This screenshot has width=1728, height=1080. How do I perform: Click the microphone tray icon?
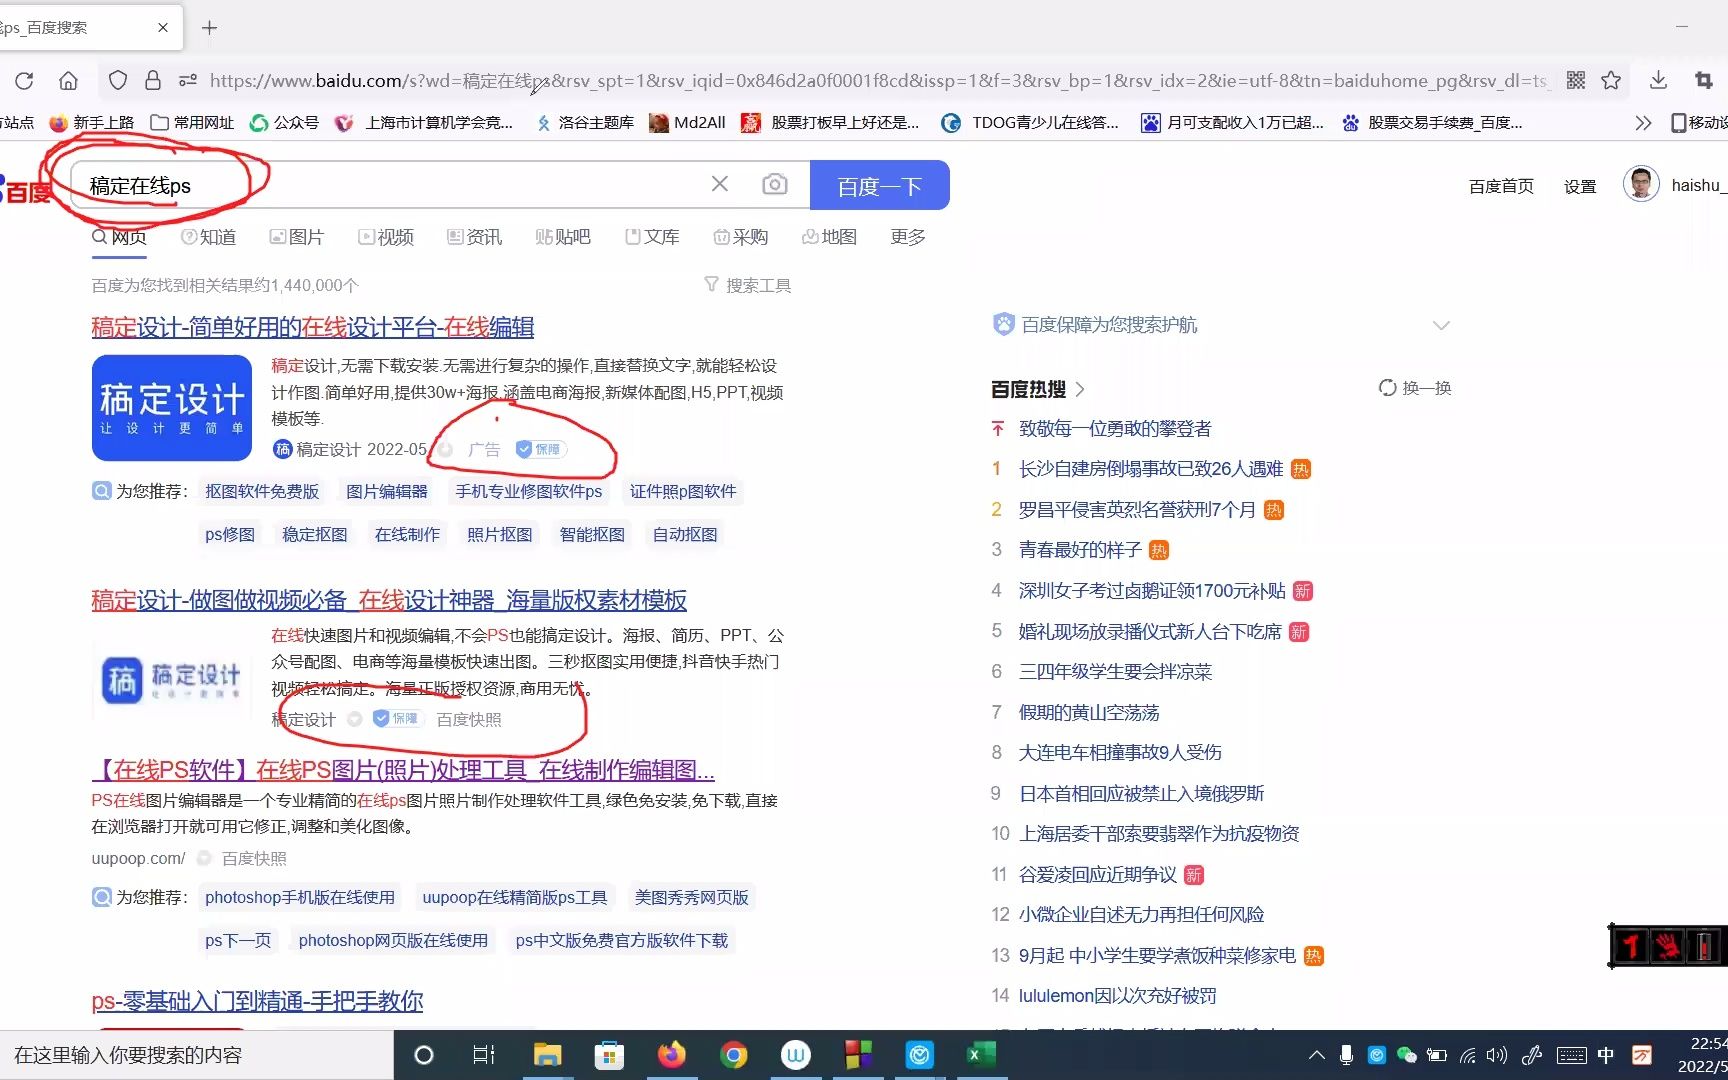coord(1347,1055)
